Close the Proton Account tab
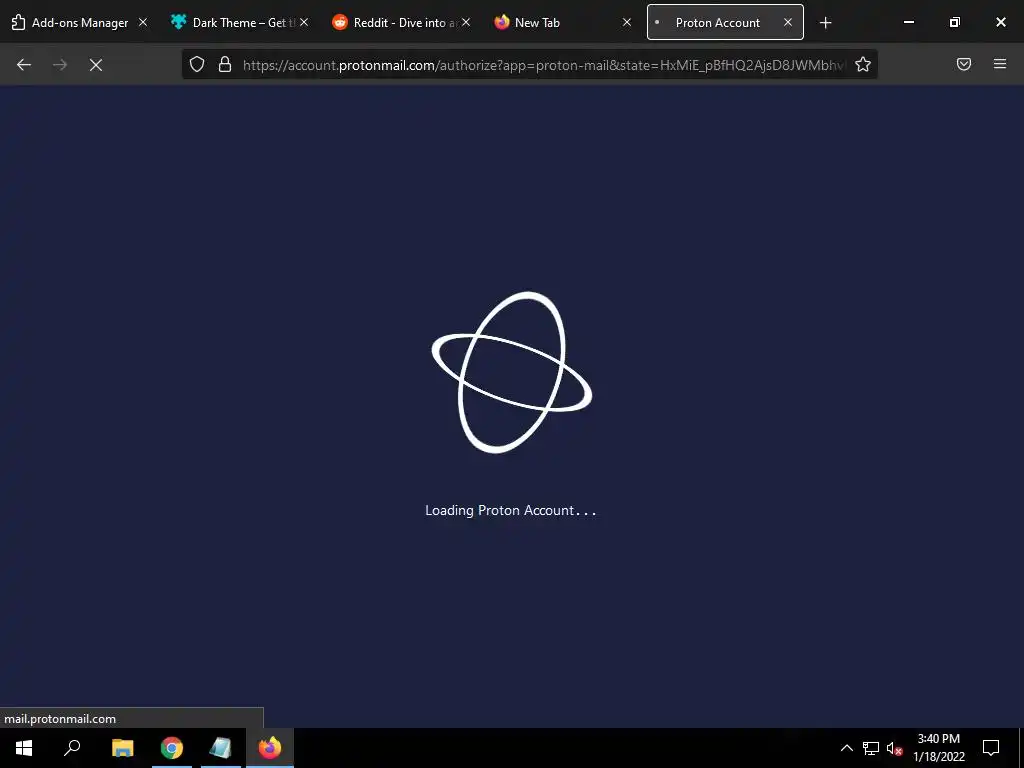This screenshot has width=1024, height=768. (788, 22)
